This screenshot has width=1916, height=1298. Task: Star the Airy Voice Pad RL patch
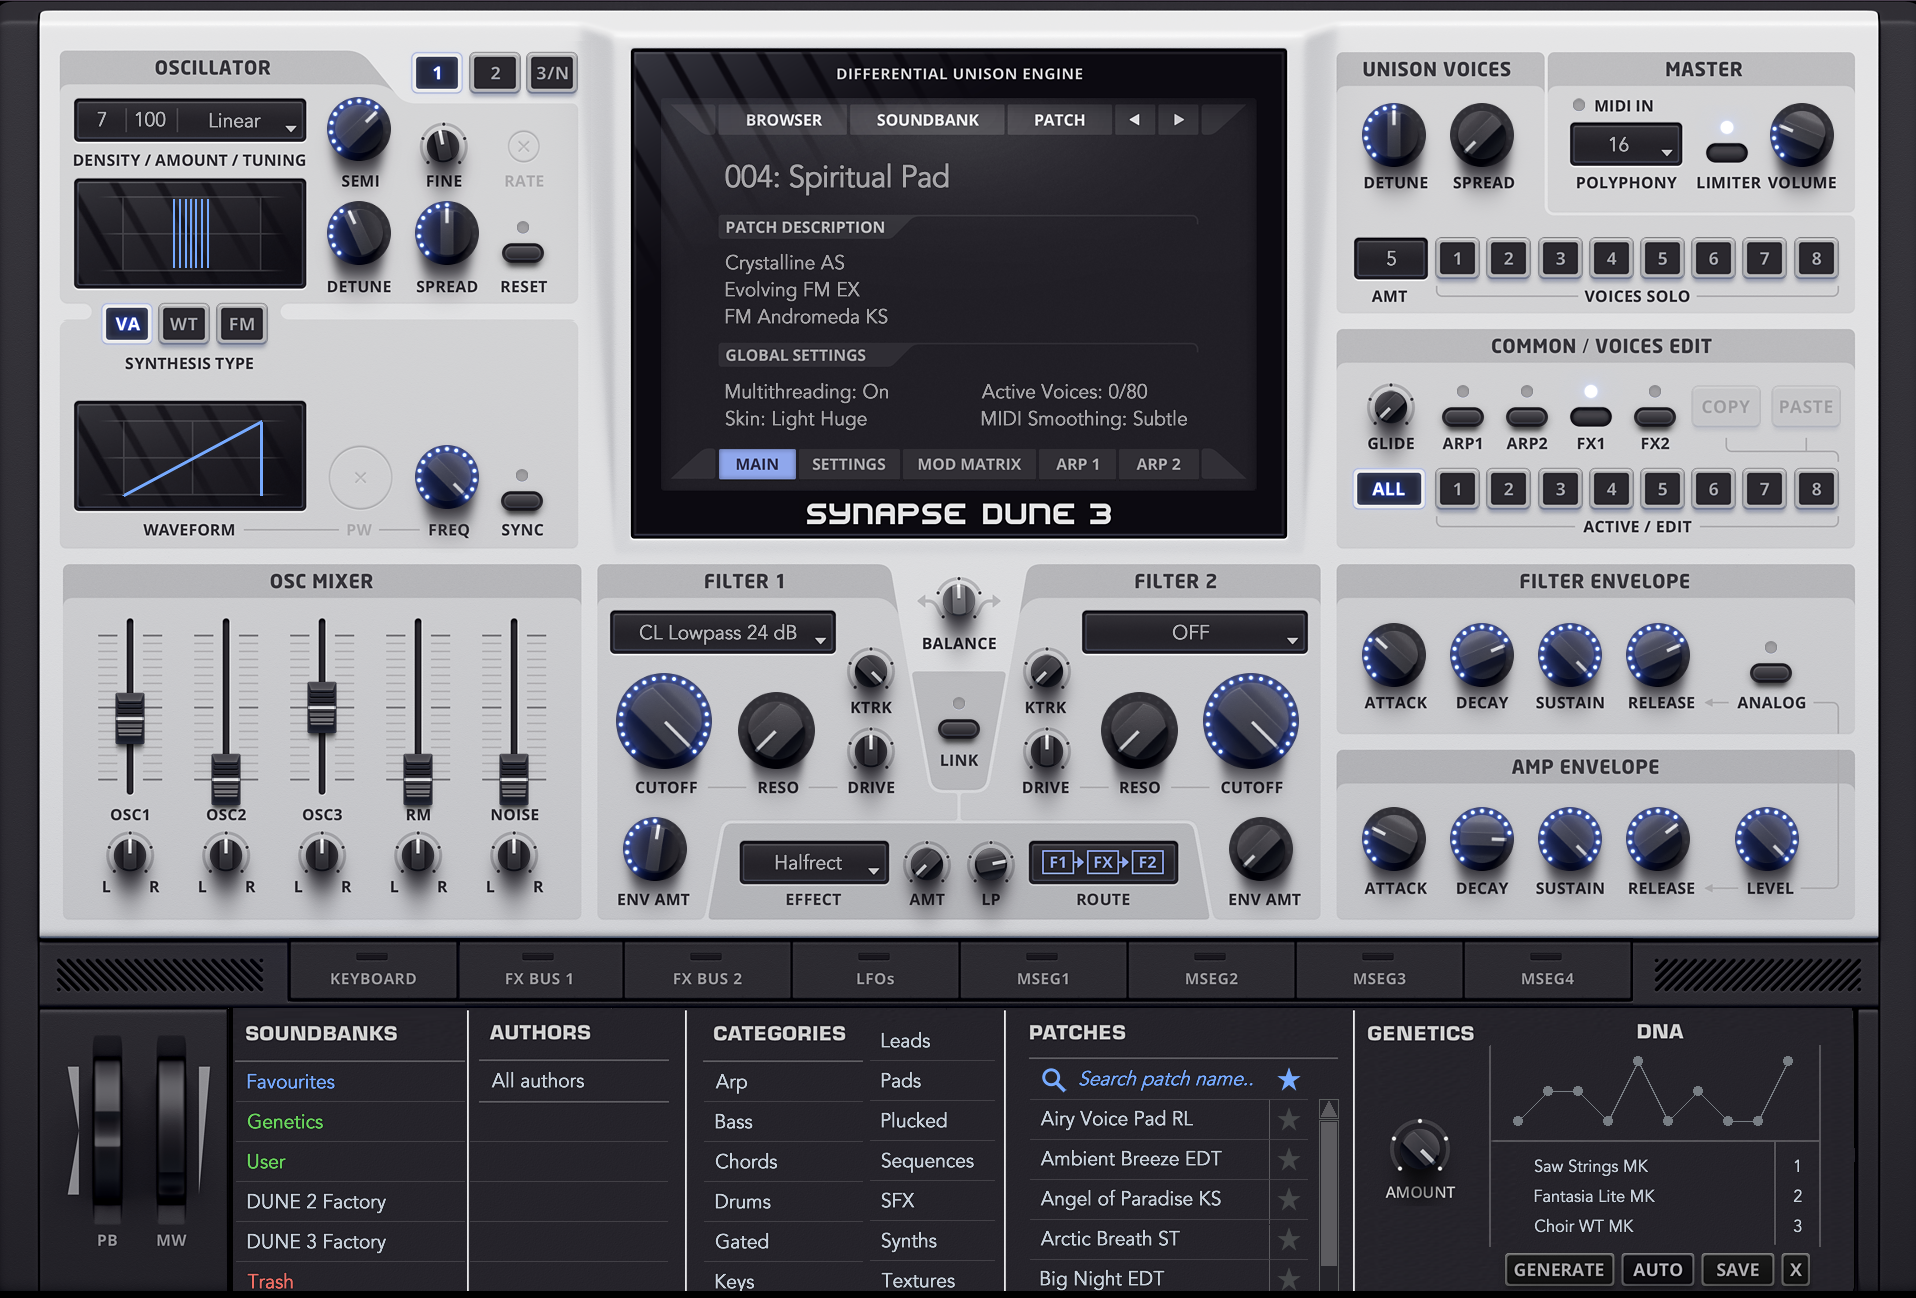[1289, 1119]
